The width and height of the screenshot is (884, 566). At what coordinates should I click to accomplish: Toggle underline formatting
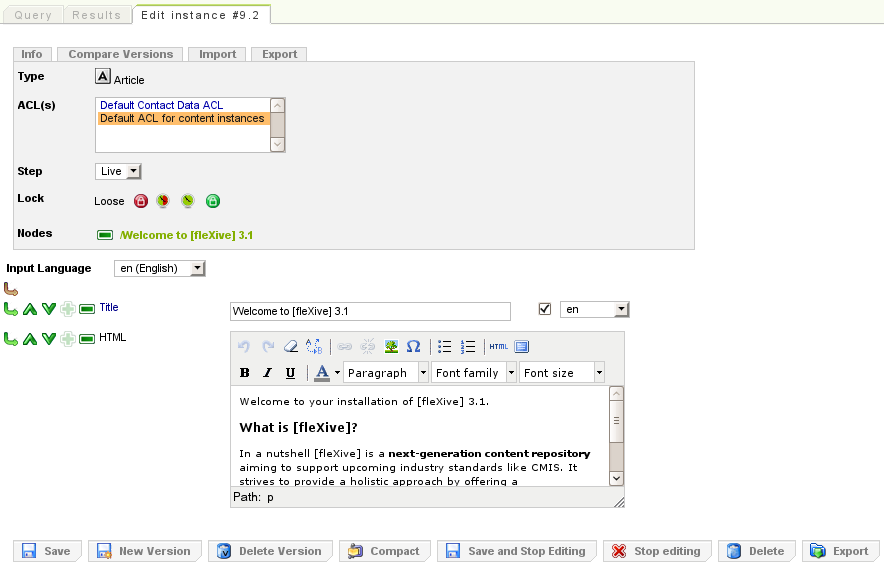(x=290, y=373)
